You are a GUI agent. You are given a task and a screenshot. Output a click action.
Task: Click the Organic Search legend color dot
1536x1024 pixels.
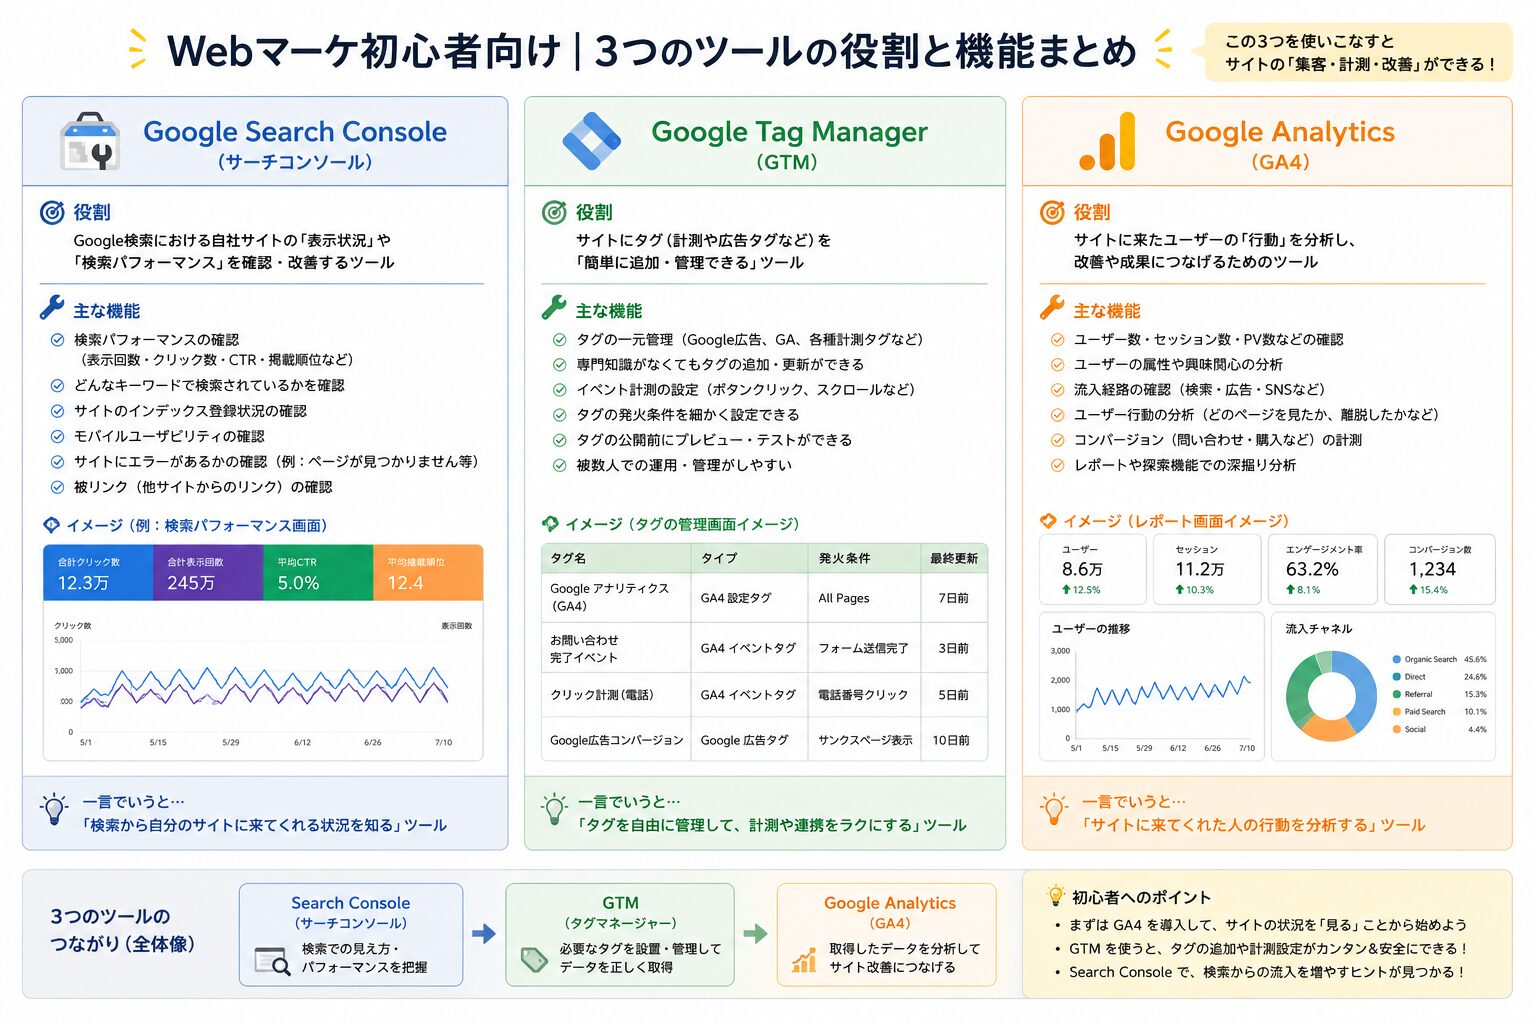1396,660
